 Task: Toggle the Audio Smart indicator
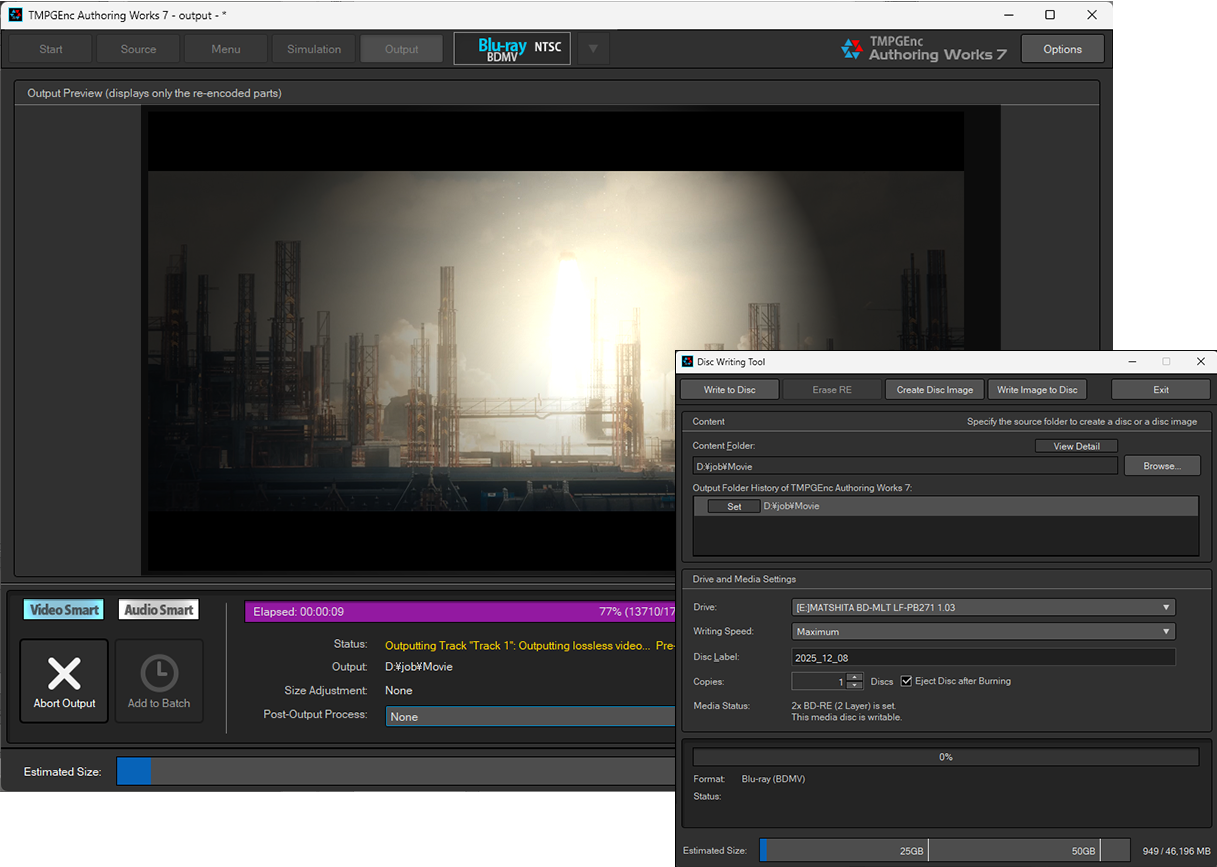pos(159,610)
